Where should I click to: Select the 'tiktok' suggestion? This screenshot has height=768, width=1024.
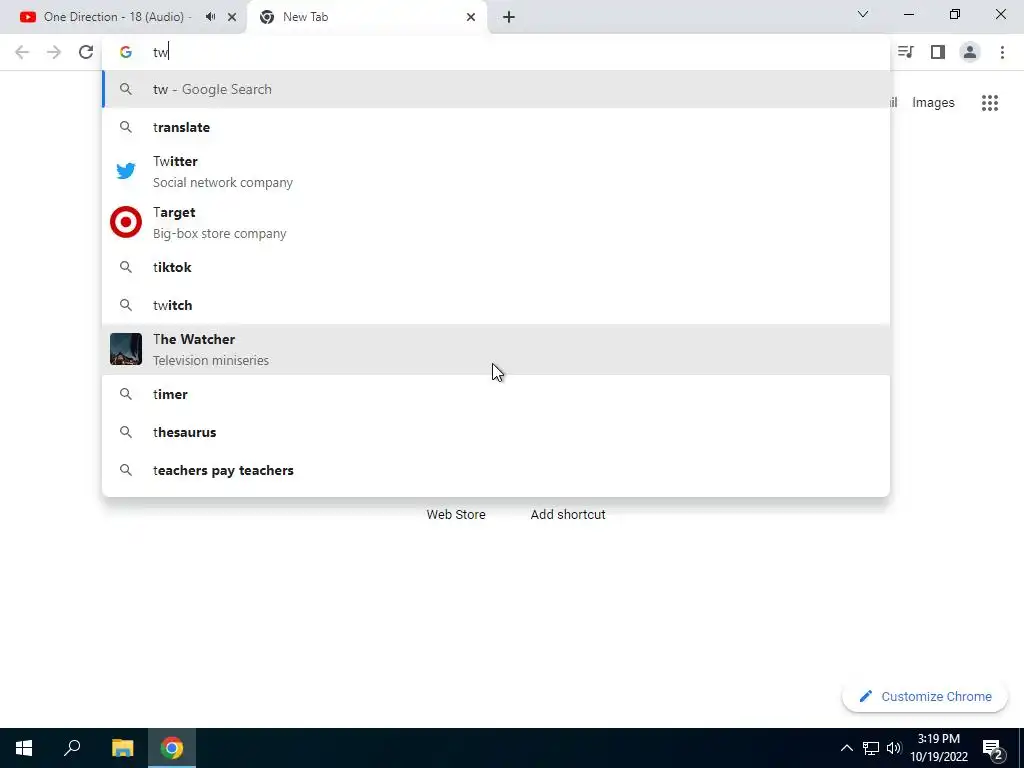496,267
